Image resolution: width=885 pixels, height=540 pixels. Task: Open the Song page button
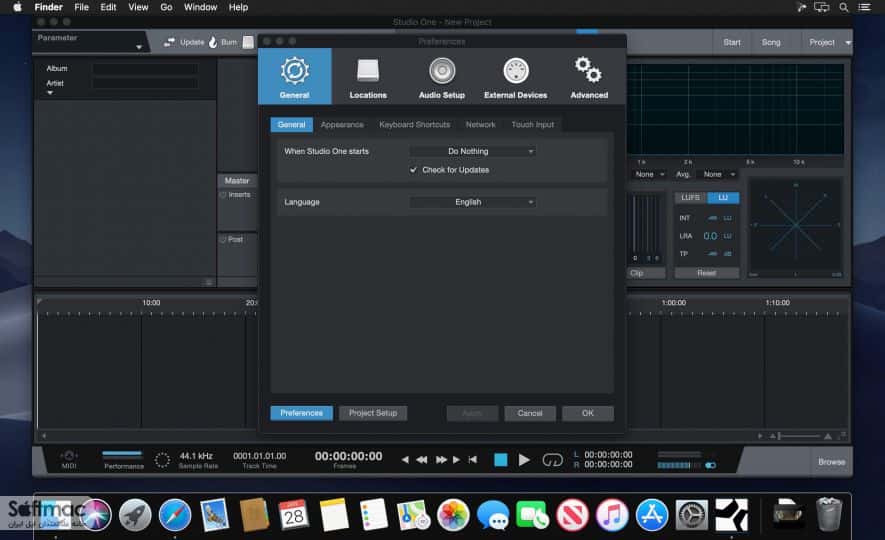(771, 42)
